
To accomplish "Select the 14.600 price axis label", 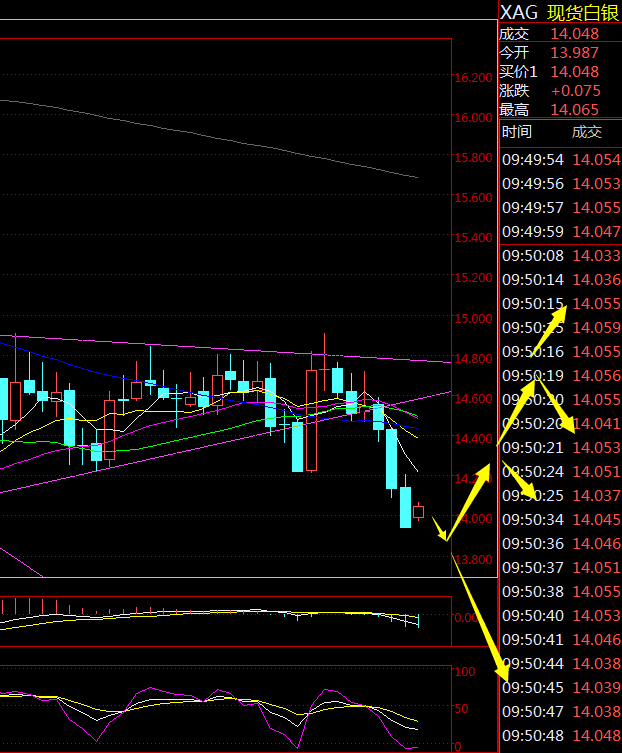I will [473, 399].
